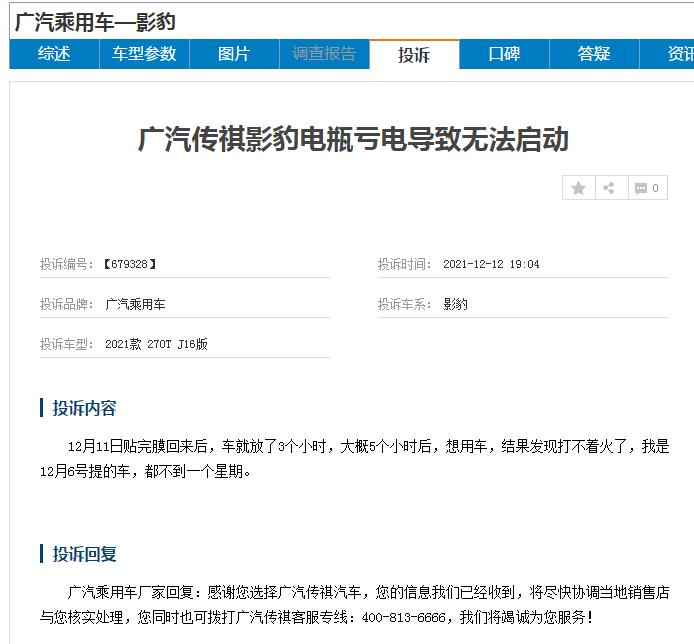Select the 投诉 tab
Viewport: 694px width, 644px height.
click(x=414, y=55)
